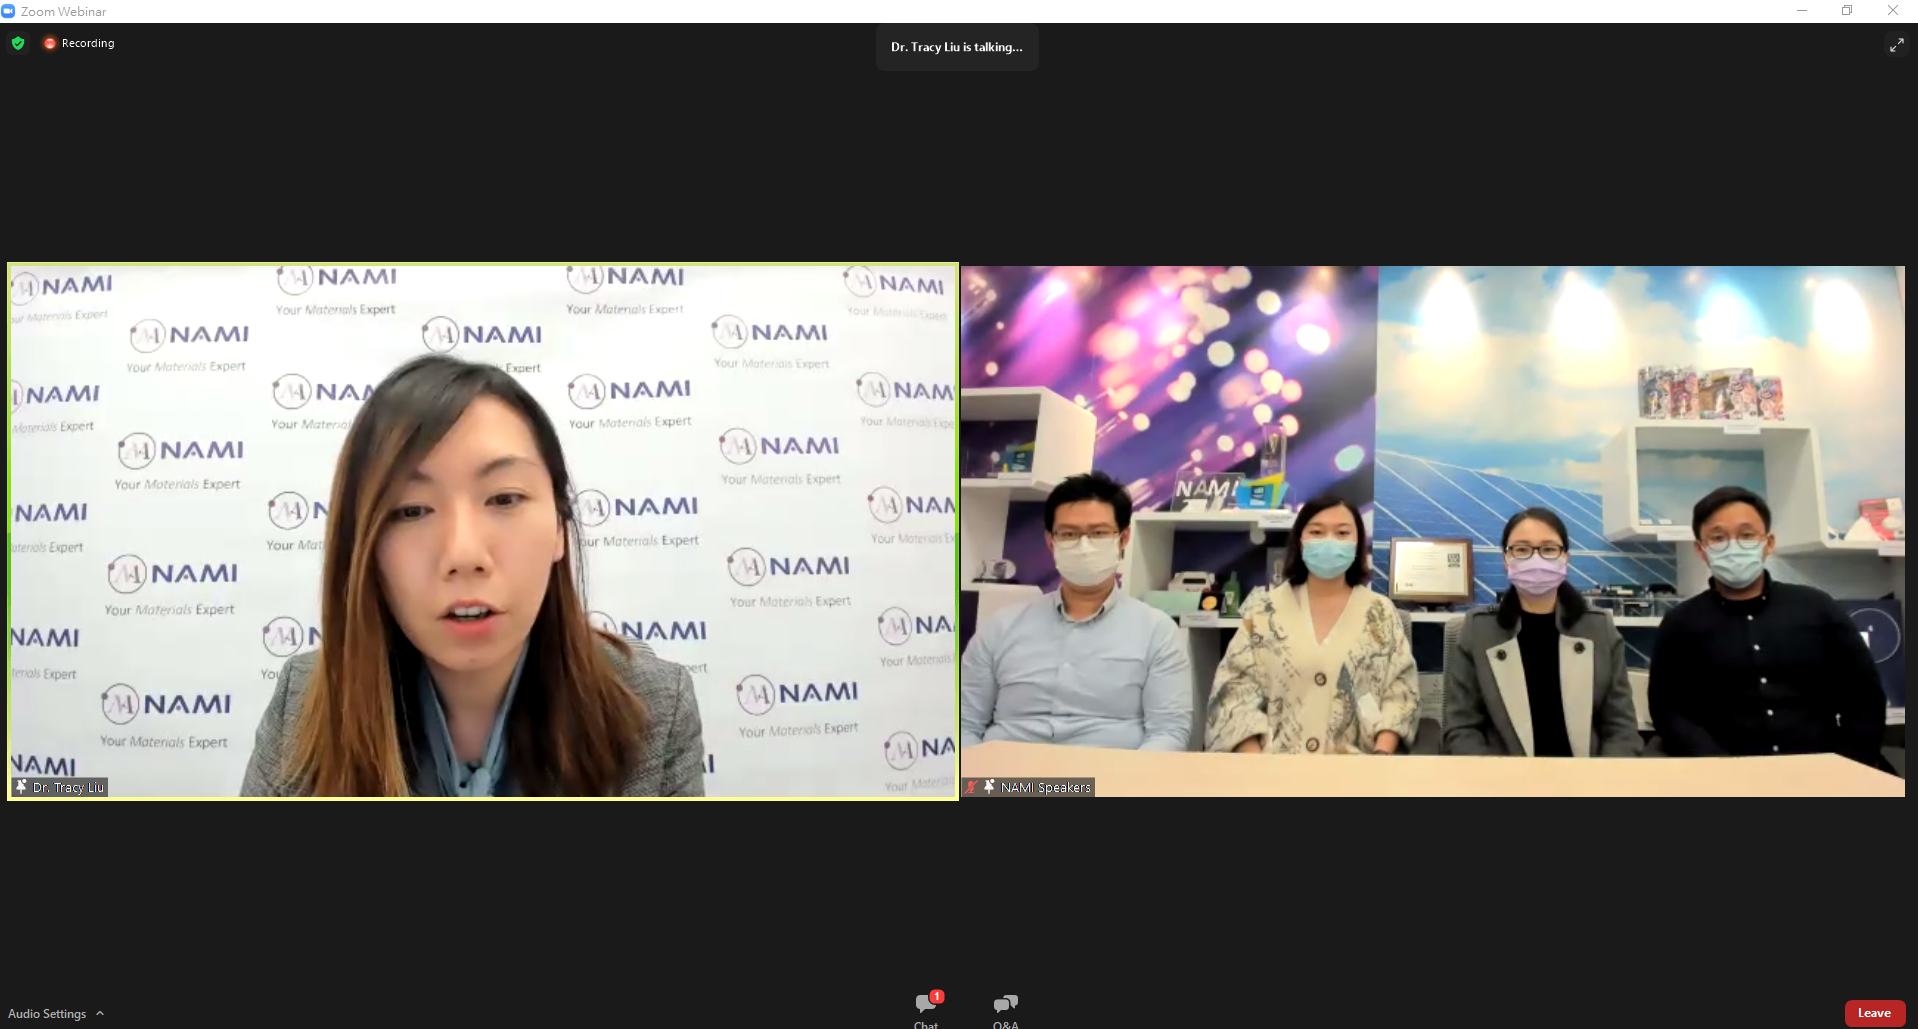Expand the Audio Settings caret
This screenshot has width=1918, height=1029.
[100, 1013]
